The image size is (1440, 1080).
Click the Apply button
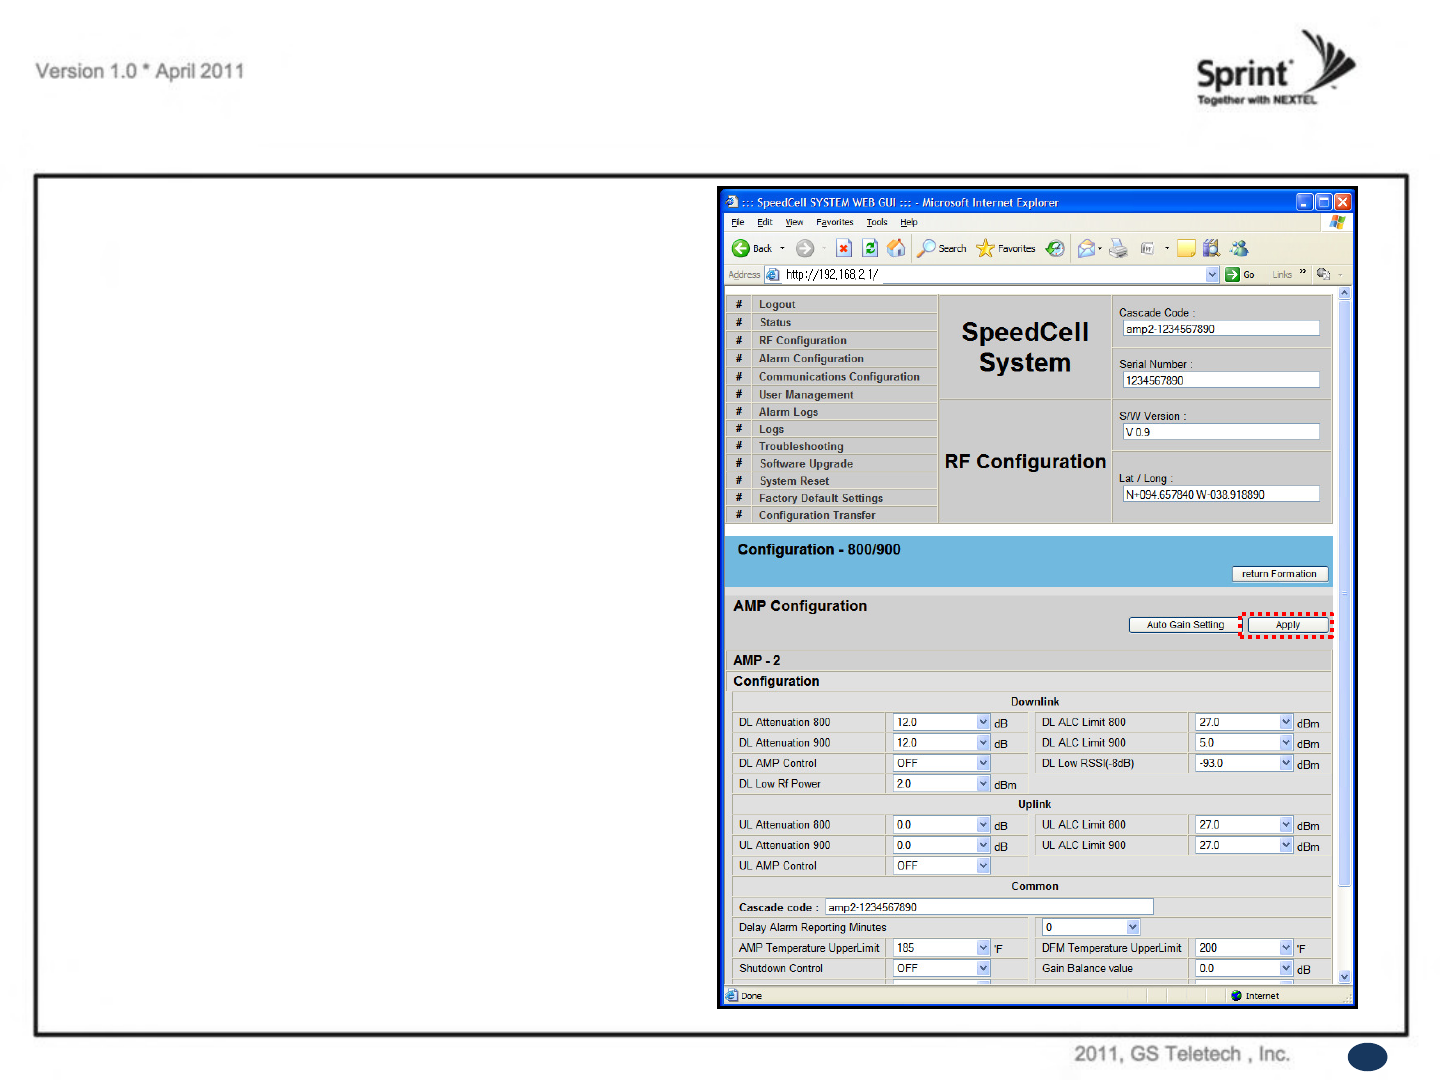1288,625
